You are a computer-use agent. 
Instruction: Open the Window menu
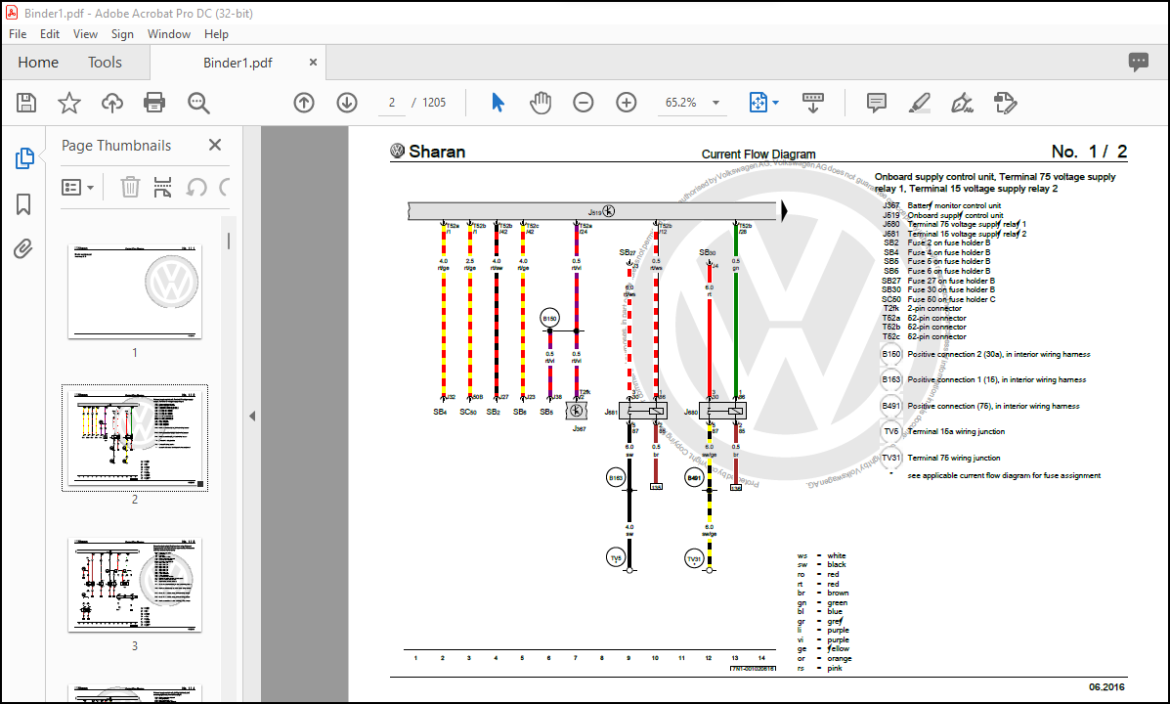click(169, 34)
